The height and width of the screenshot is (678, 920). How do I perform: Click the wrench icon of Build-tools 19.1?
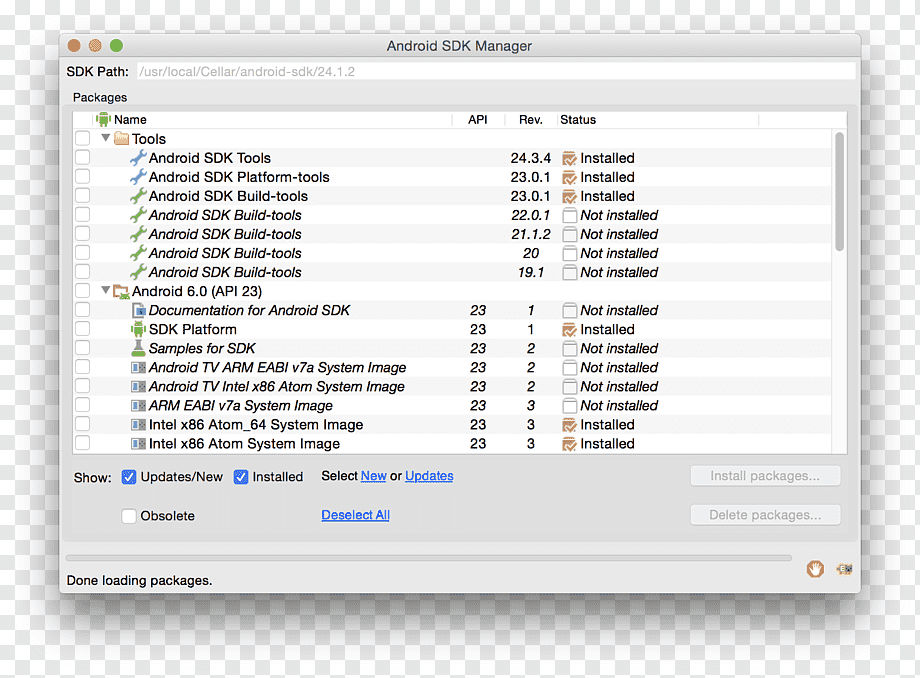pyautogui.click(x=138, y=272)
